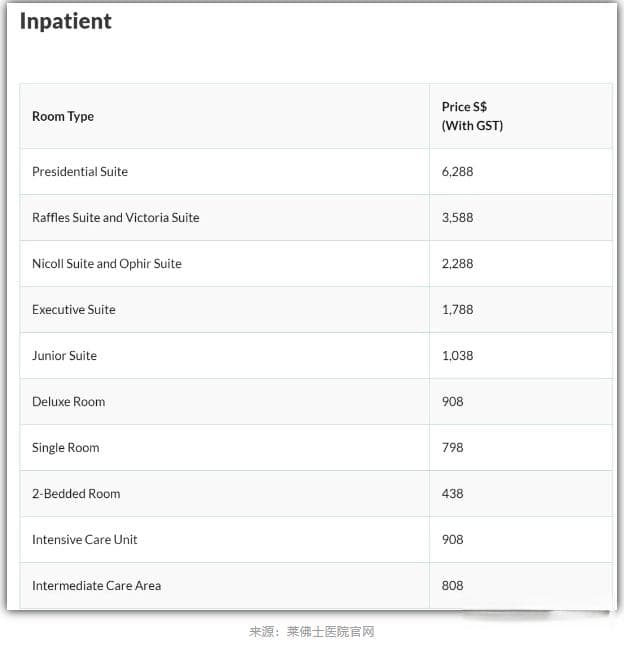Click the 1,038 price cell
The image size is (624, 645).
457,356
